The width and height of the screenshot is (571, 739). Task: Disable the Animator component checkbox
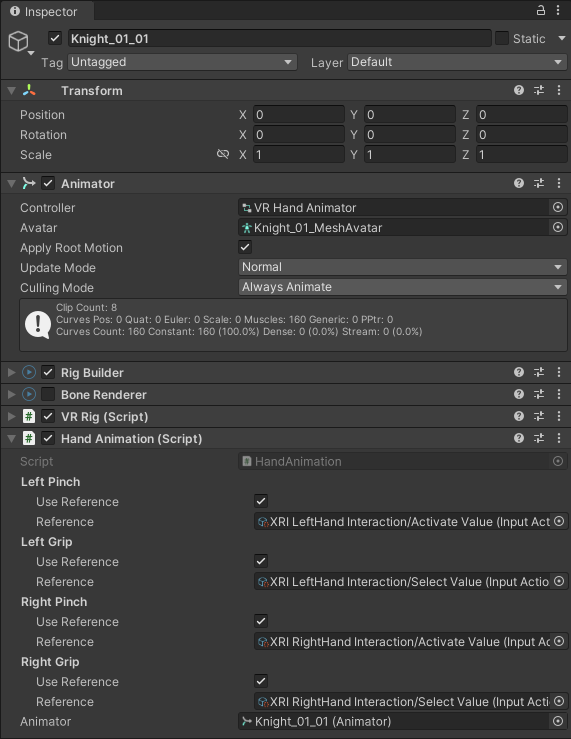(x=48, y=183)
